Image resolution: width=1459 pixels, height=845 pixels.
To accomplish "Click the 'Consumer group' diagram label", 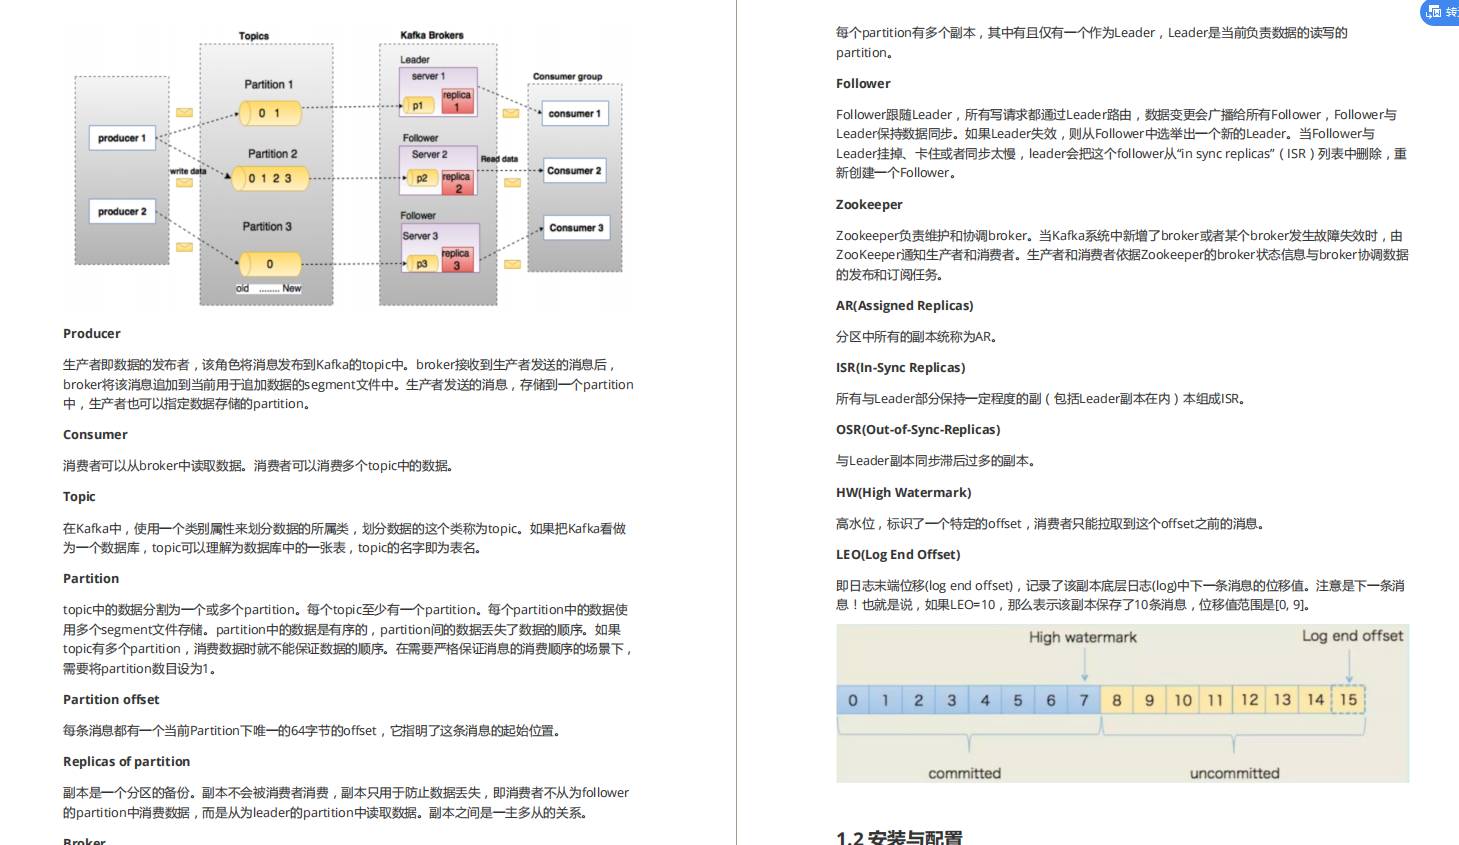I will coord(567,76).
